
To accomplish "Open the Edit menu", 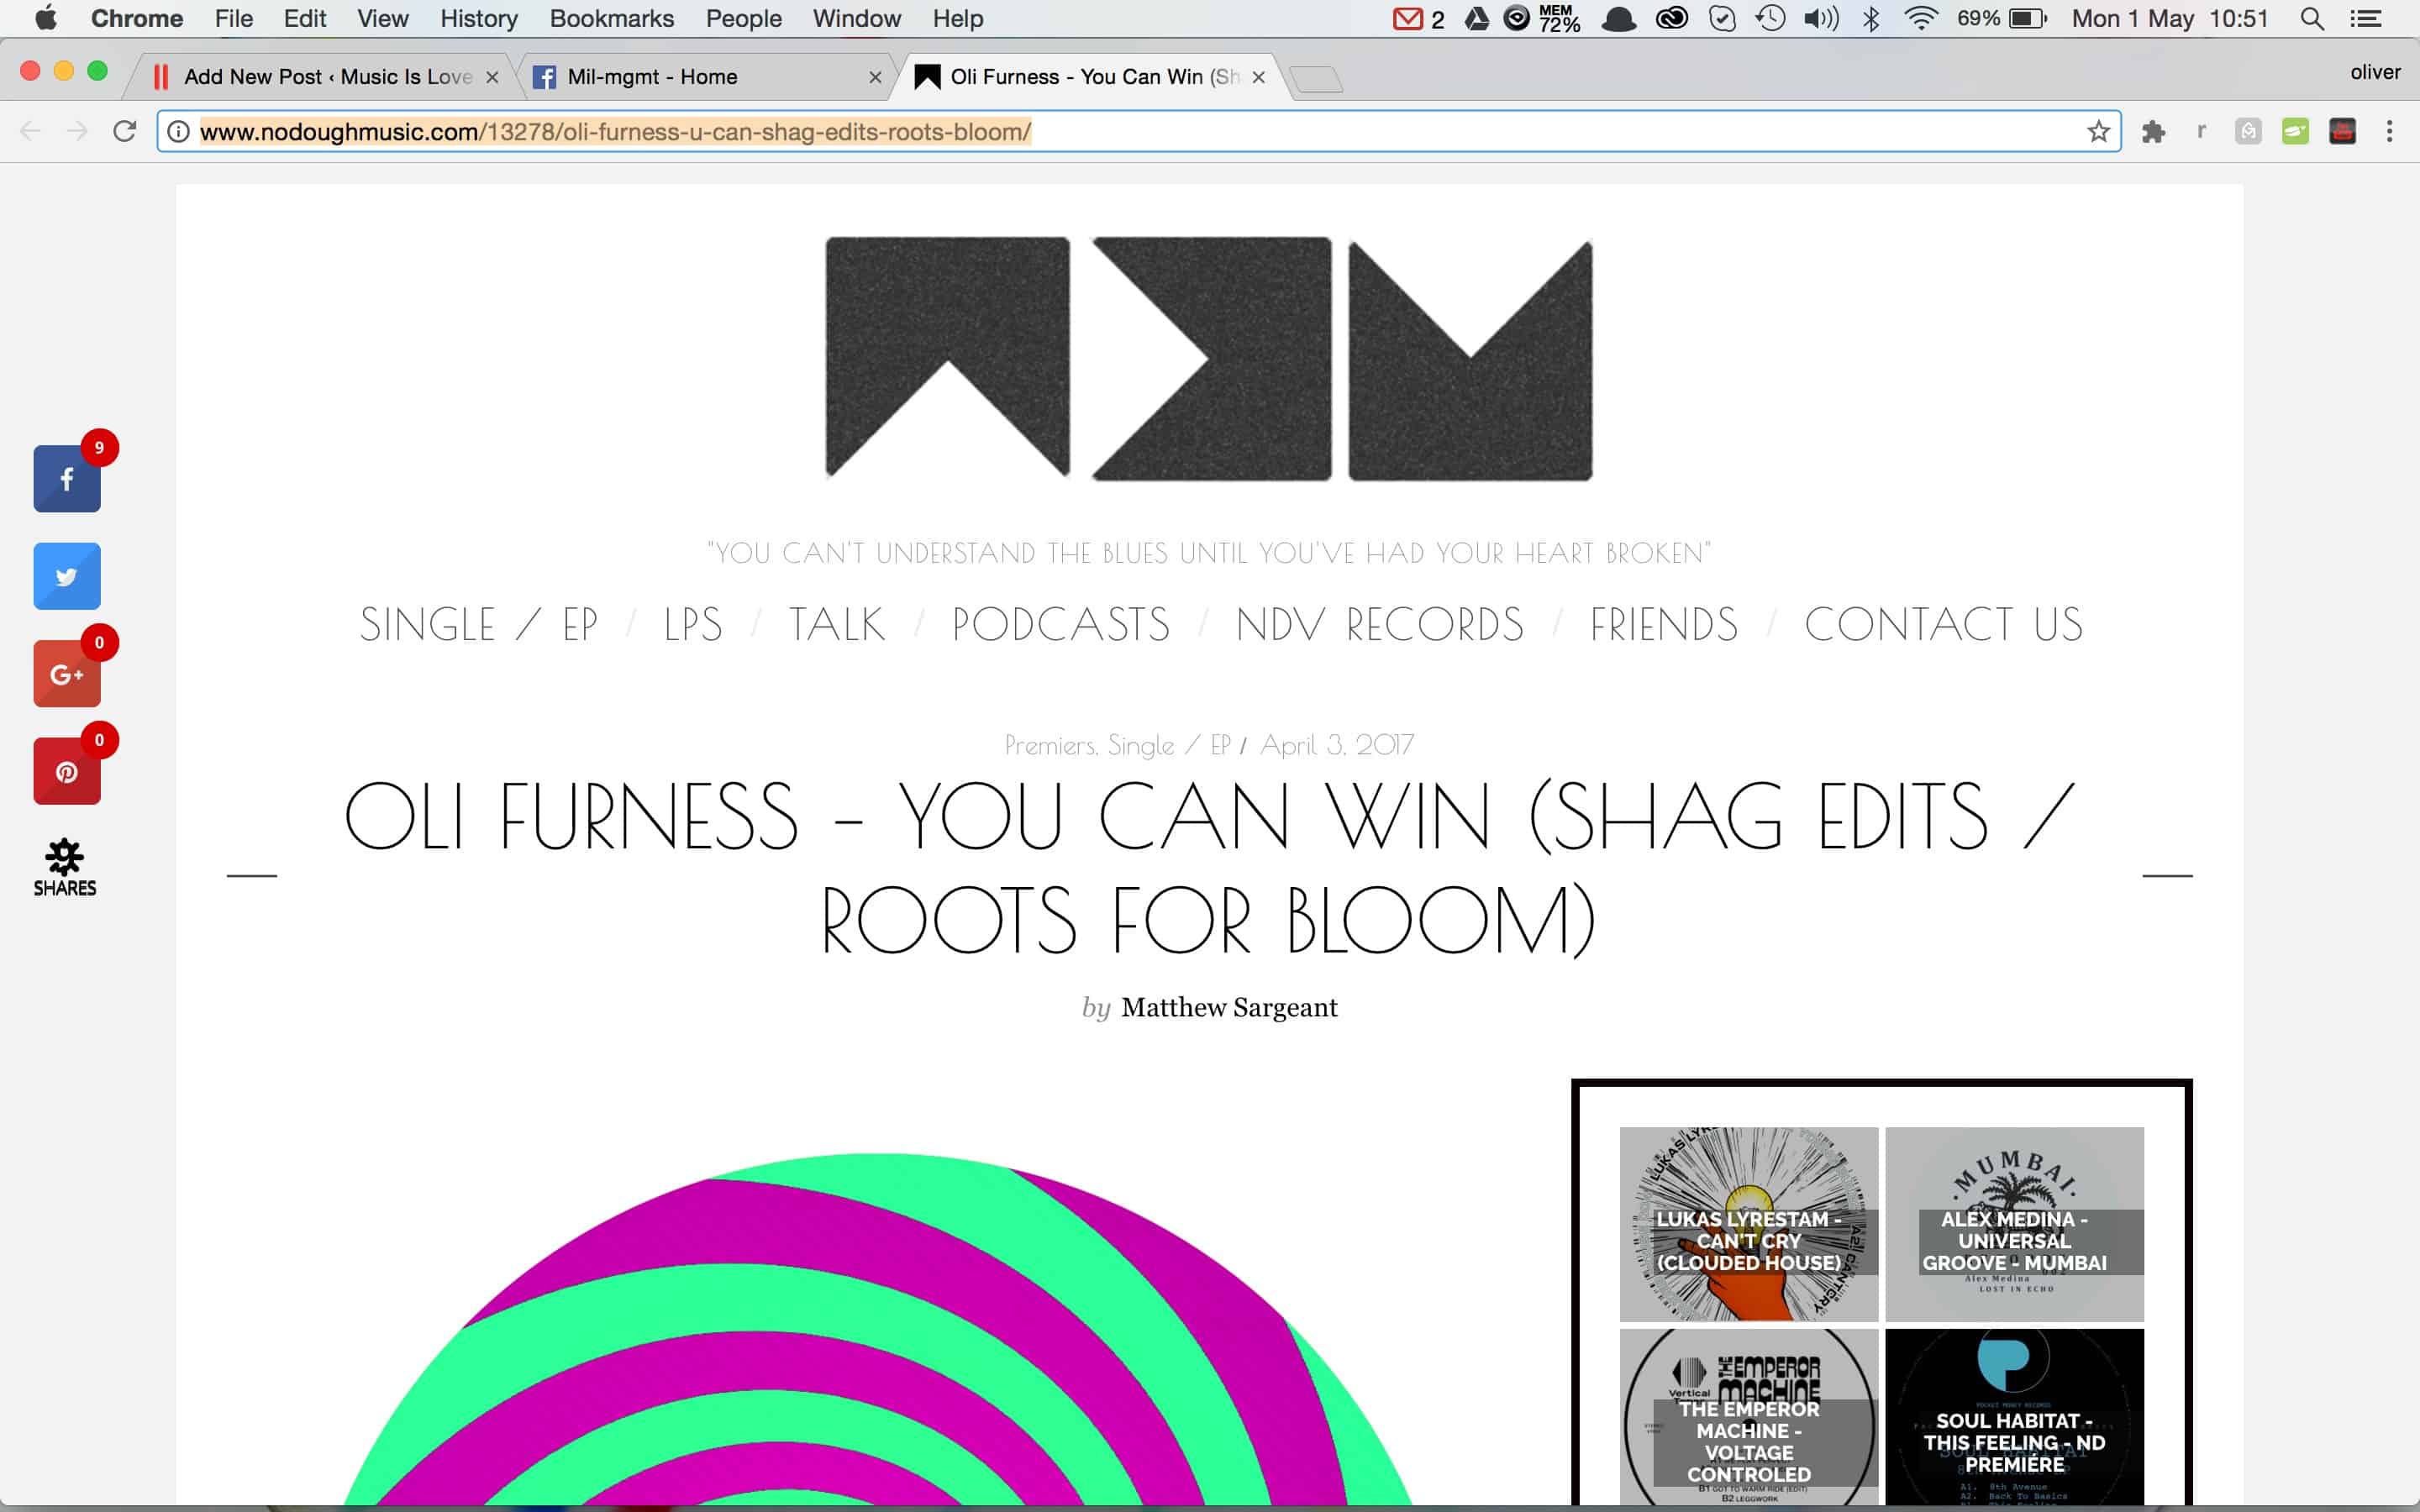I will [304, 18].
